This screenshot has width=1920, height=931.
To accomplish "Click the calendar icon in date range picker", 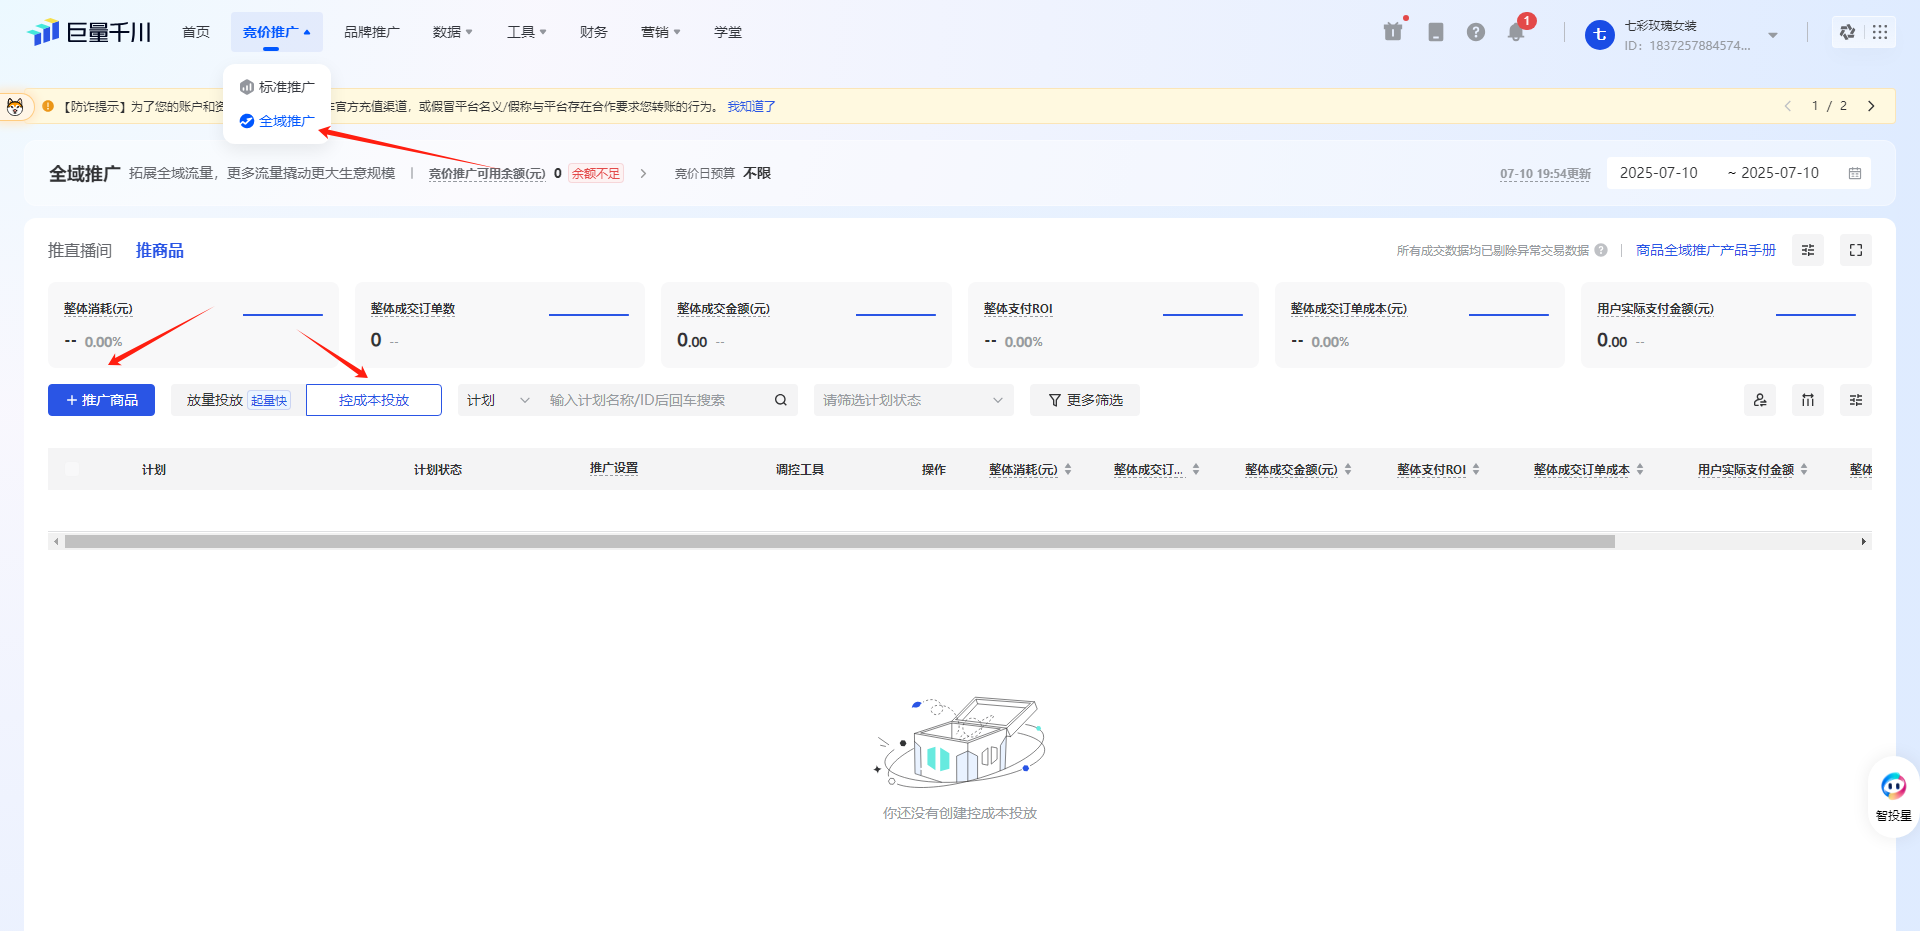I will pos(1855,173).
